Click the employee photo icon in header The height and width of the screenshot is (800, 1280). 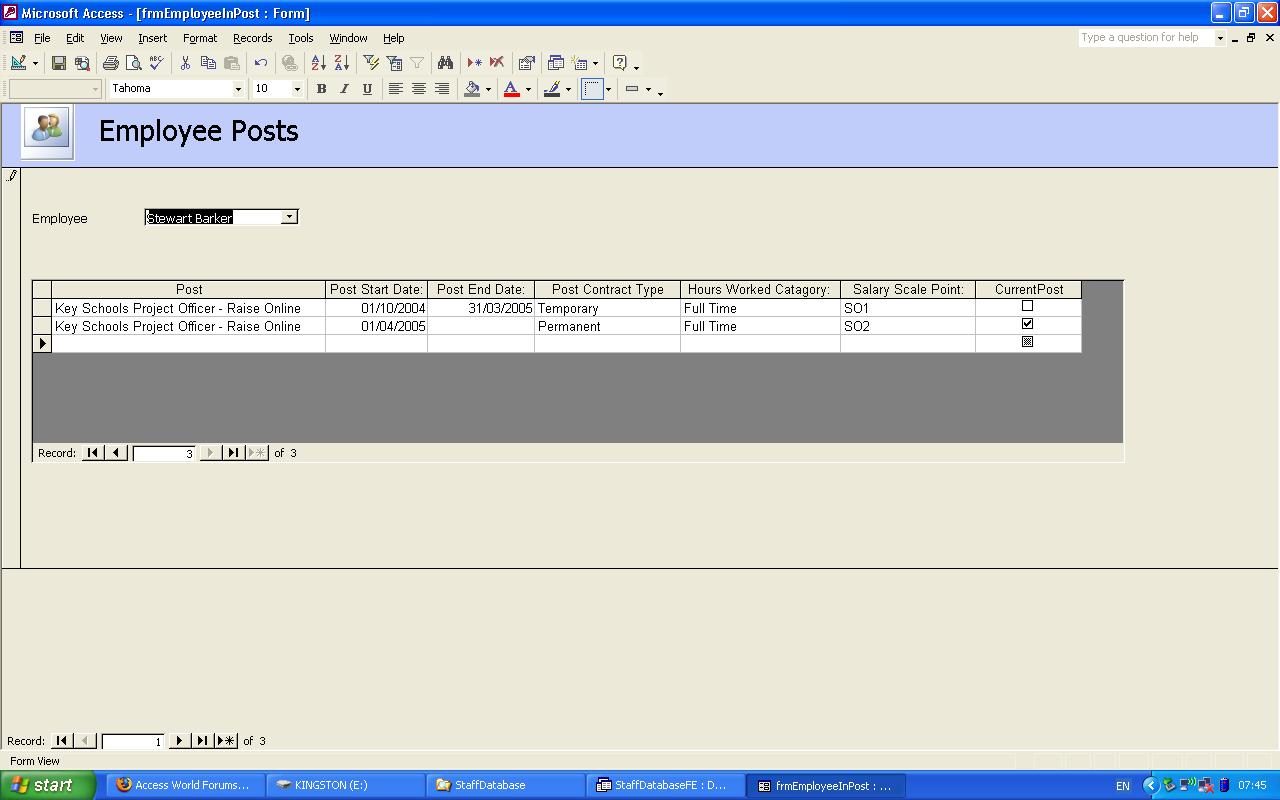[47, 130]
